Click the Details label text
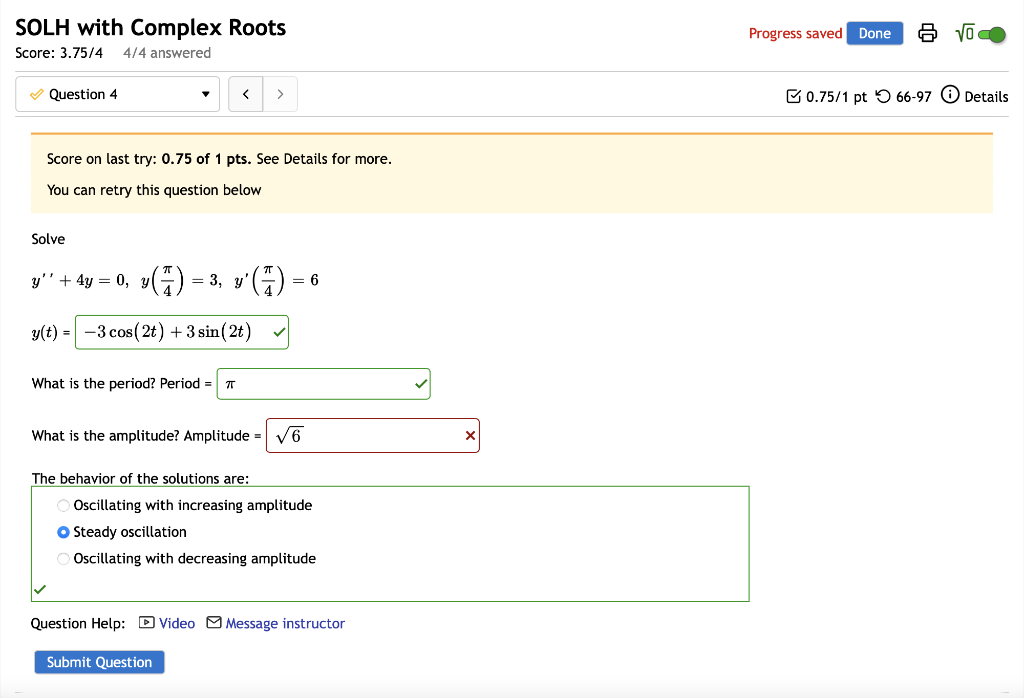 pyautogui.click(x=986, y=97)
